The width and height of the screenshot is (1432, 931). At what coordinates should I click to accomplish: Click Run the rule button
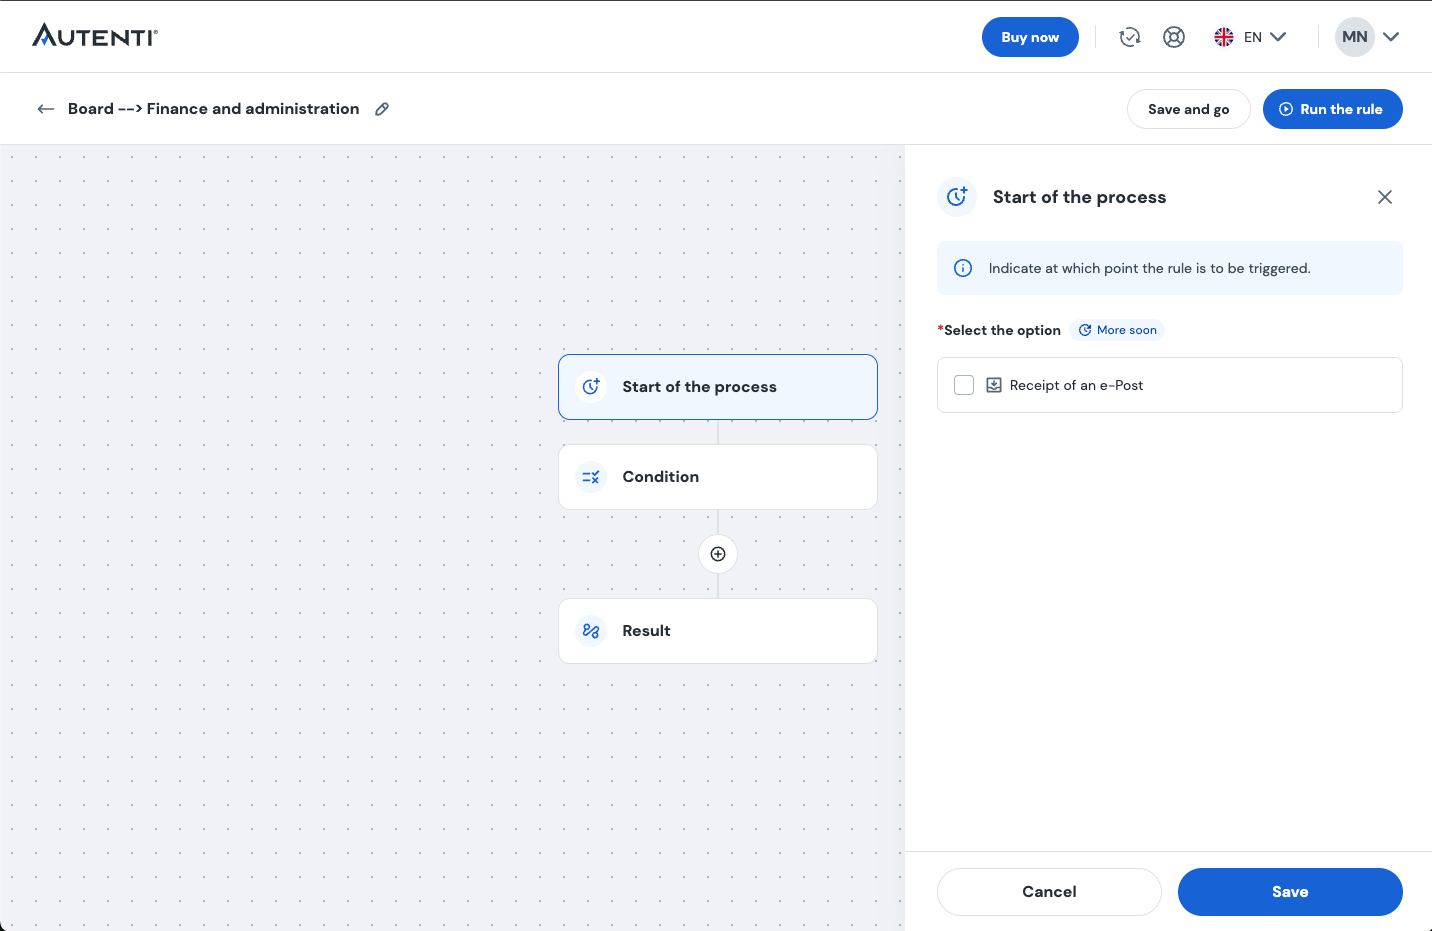tap(1332, 109)
